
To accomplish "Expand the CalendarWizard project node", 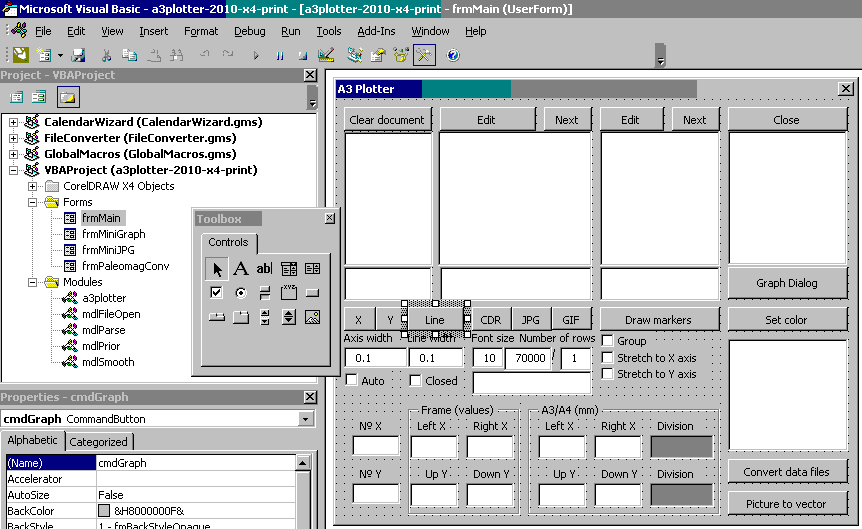I will (x=13, y=122).
